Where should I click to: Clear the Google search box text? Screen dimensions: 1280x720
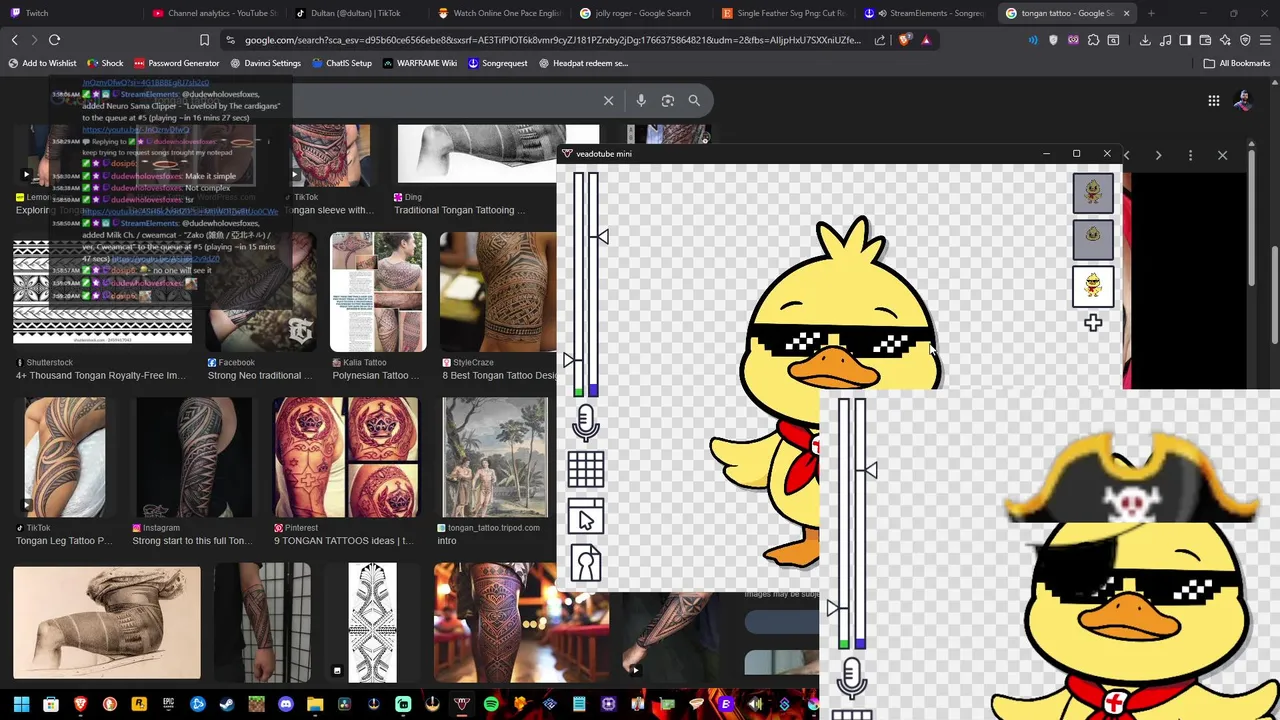point(608,100)
